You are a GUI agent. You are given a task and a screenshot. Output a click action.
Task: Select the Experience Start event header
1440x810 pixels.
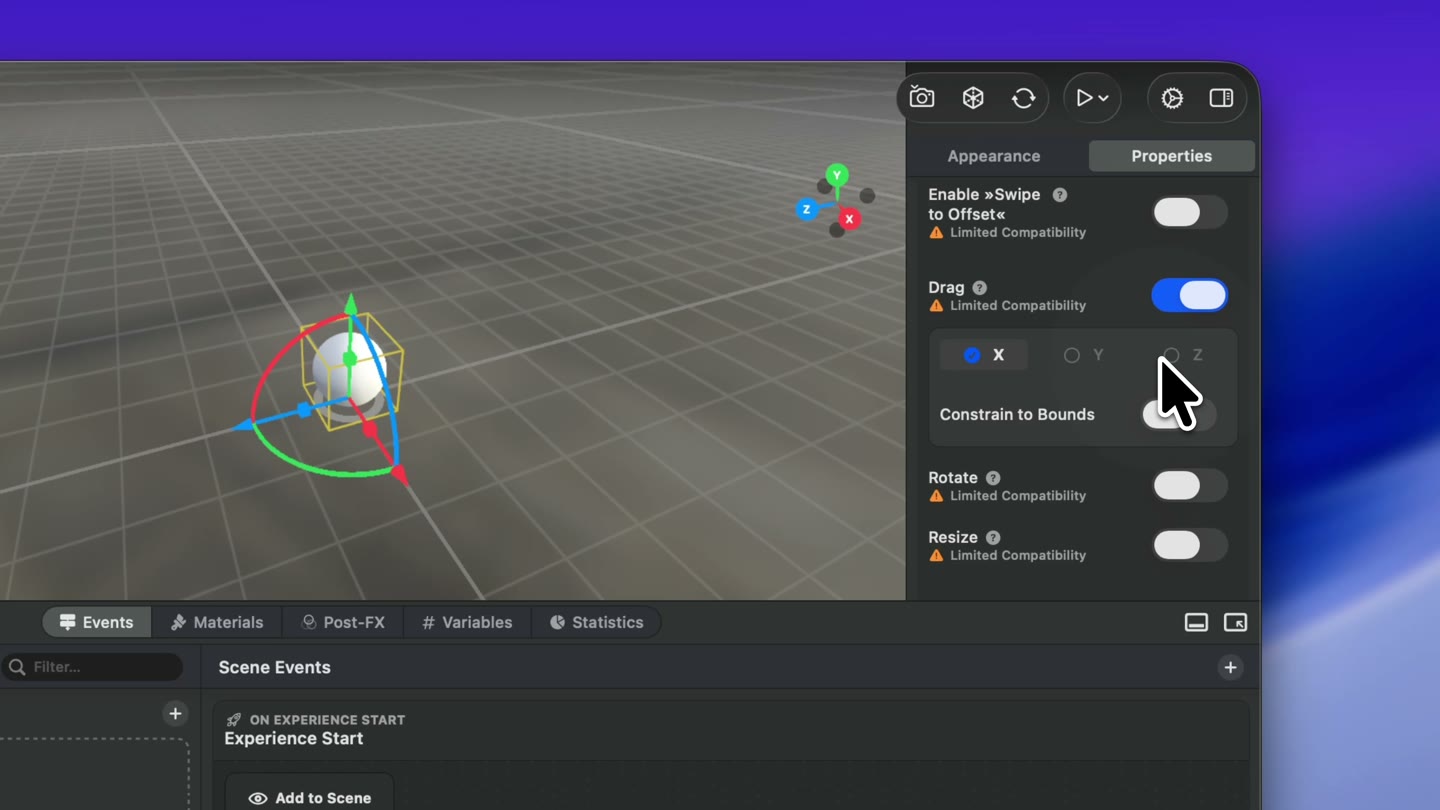point(731,730)
